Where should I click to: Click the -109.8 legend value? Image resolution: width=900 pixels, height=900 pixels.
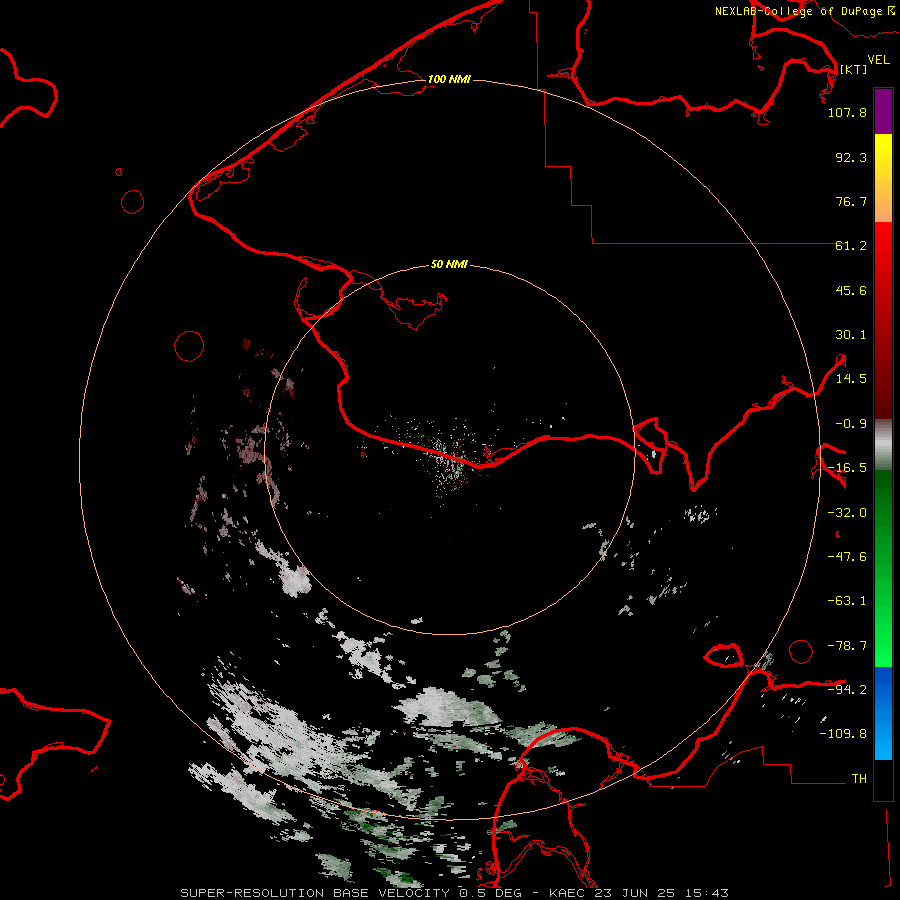[843, 734]
